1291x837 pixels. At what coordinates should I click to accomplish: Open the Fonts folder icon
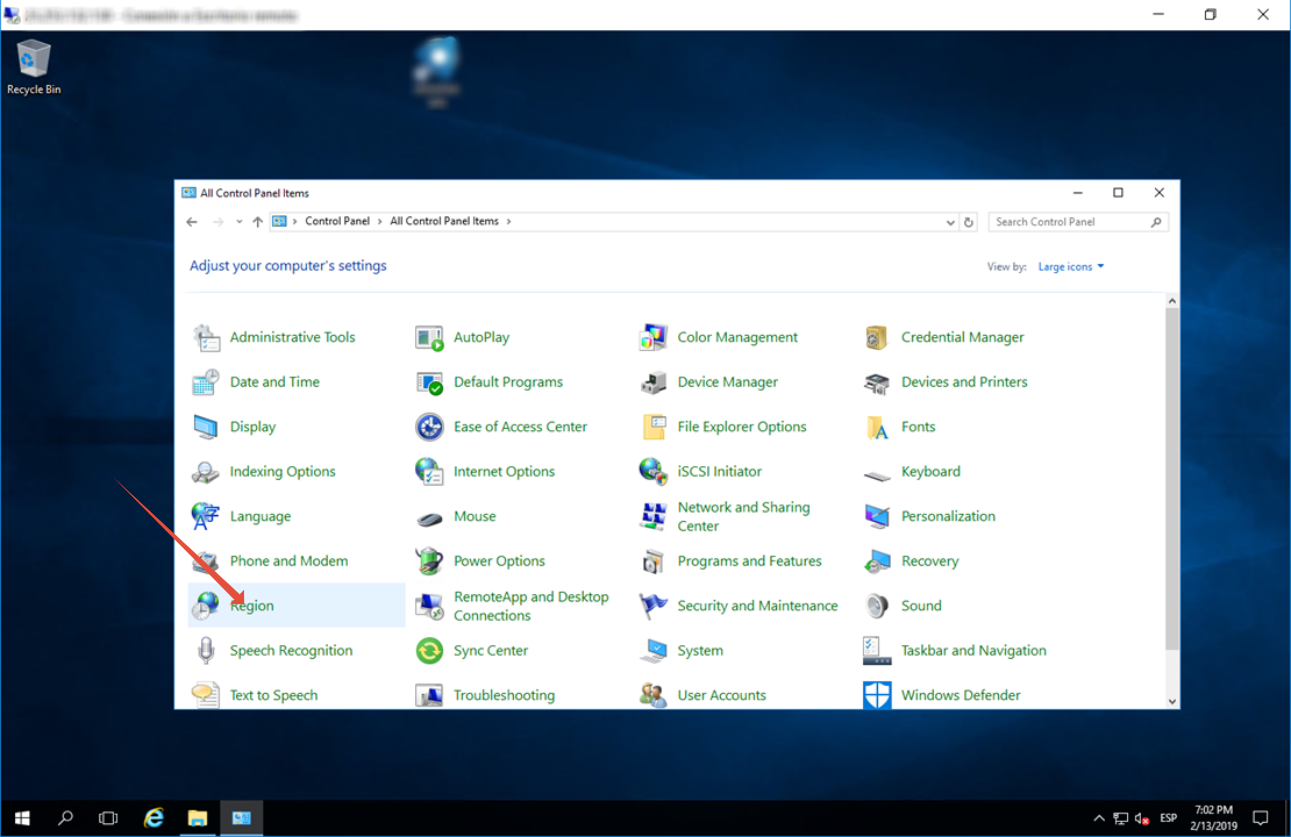[x=877, y=427]
